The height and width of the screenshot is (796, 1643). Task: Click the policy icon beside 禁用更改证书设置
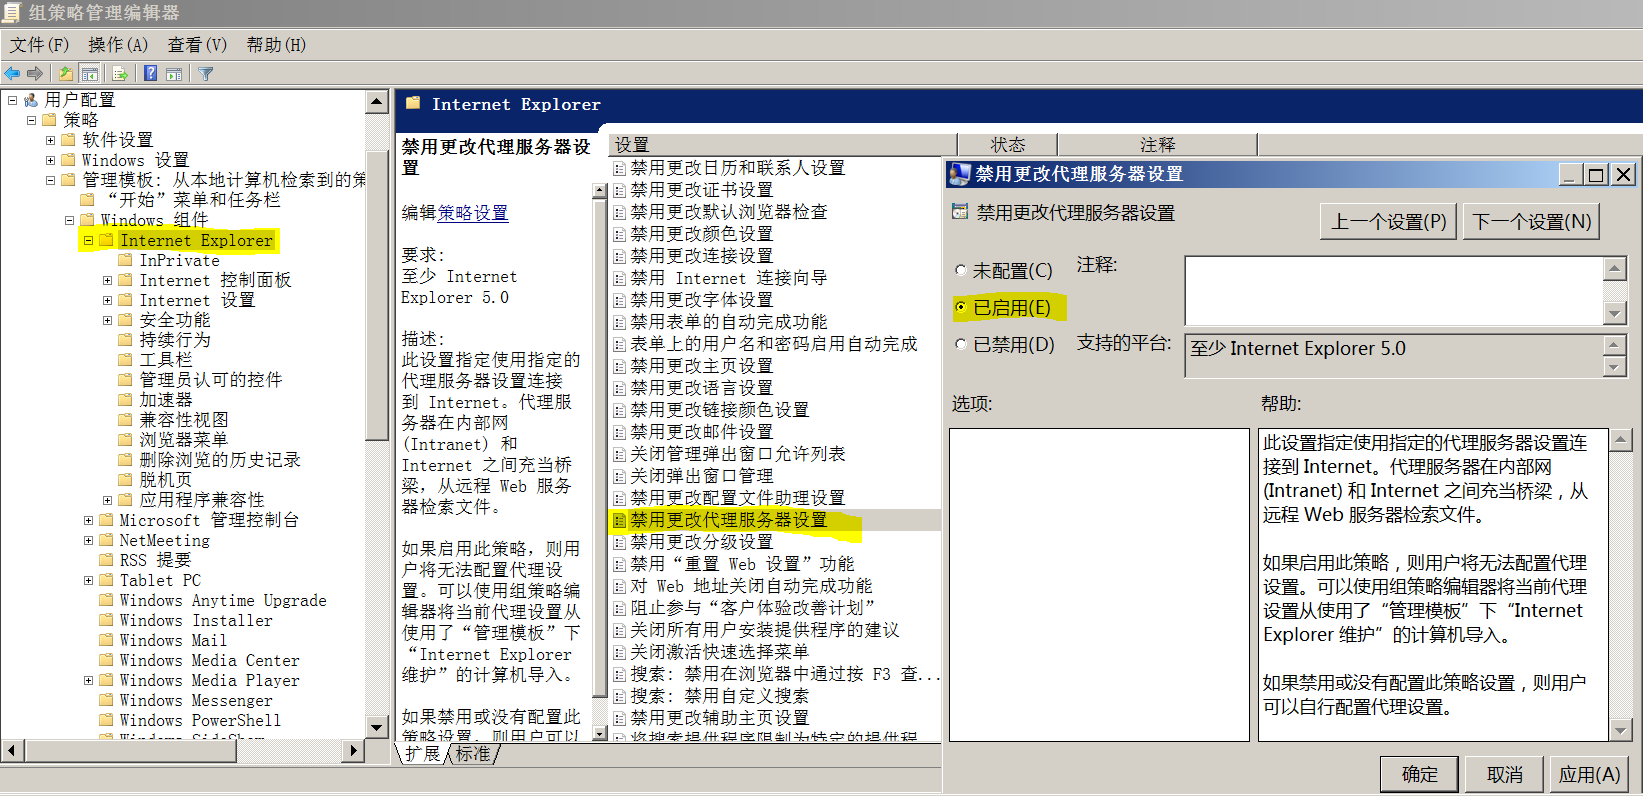pyautogui.click(x=620, y=190)
